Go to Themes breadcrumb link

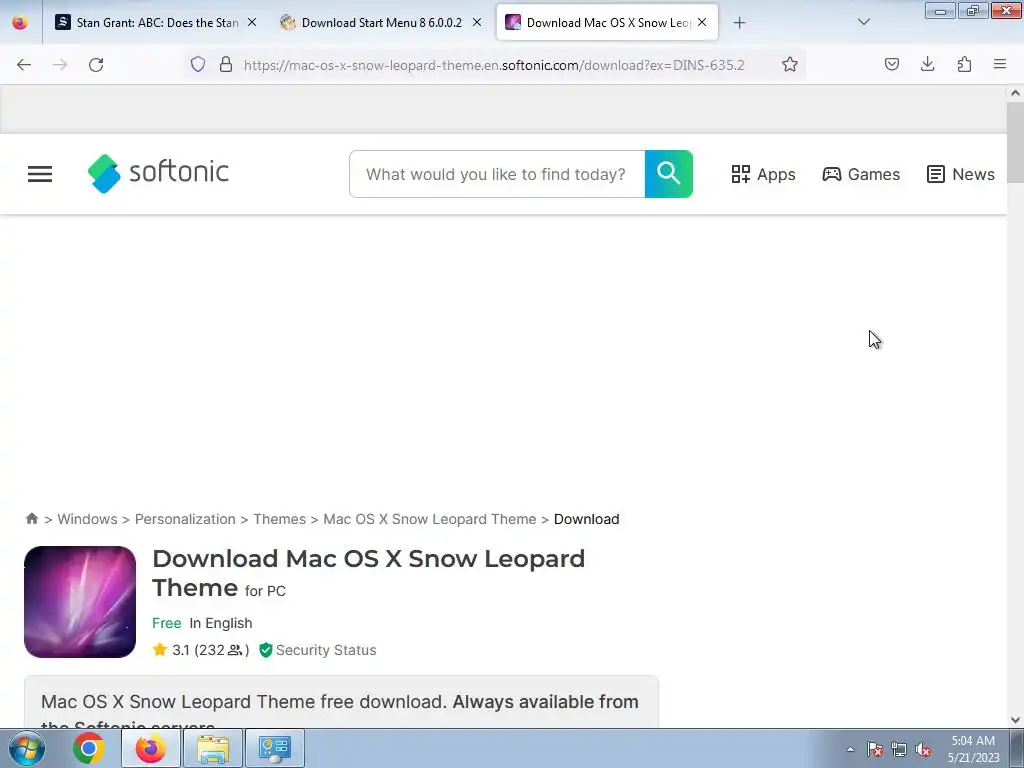coord(280,519)
